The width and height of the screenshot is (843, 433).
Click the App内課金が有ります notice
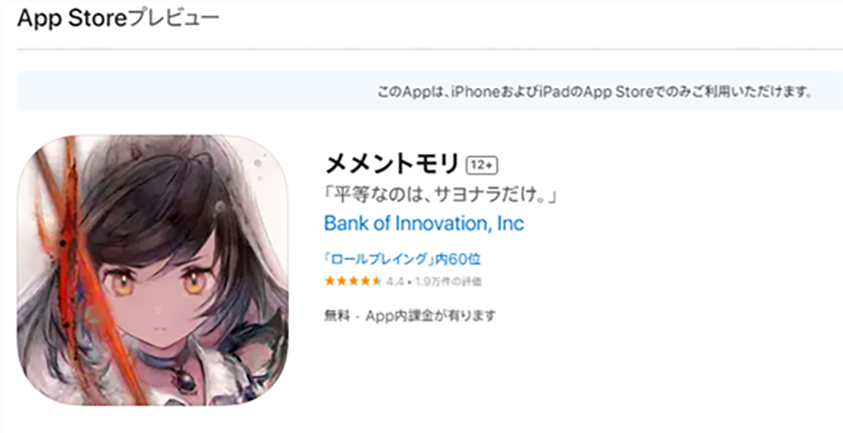[x=430, y=316]
